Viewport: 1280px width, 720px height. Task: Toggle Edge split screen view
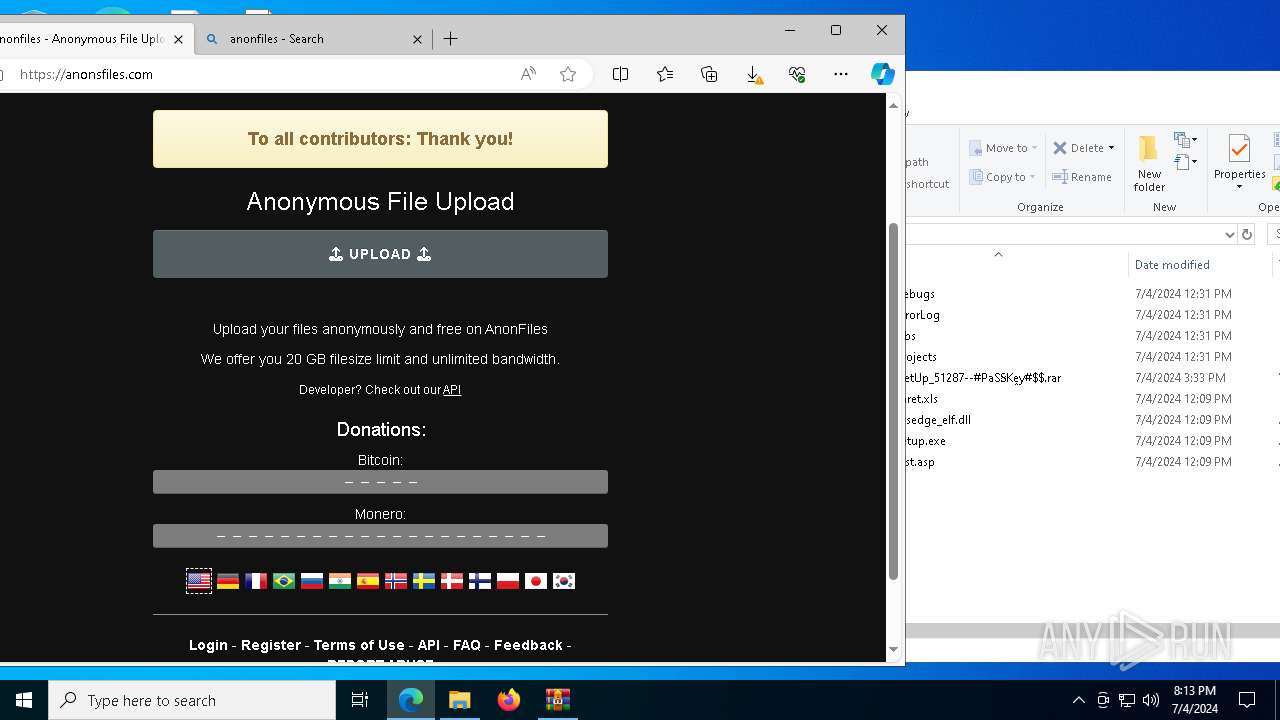coord(620,74)
